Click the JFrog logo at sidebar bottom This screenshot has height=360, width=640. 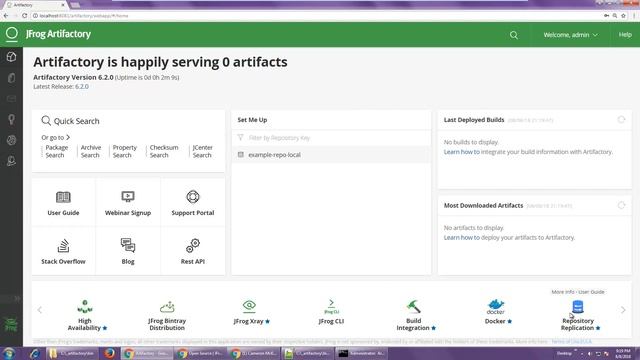click(11, 324)
